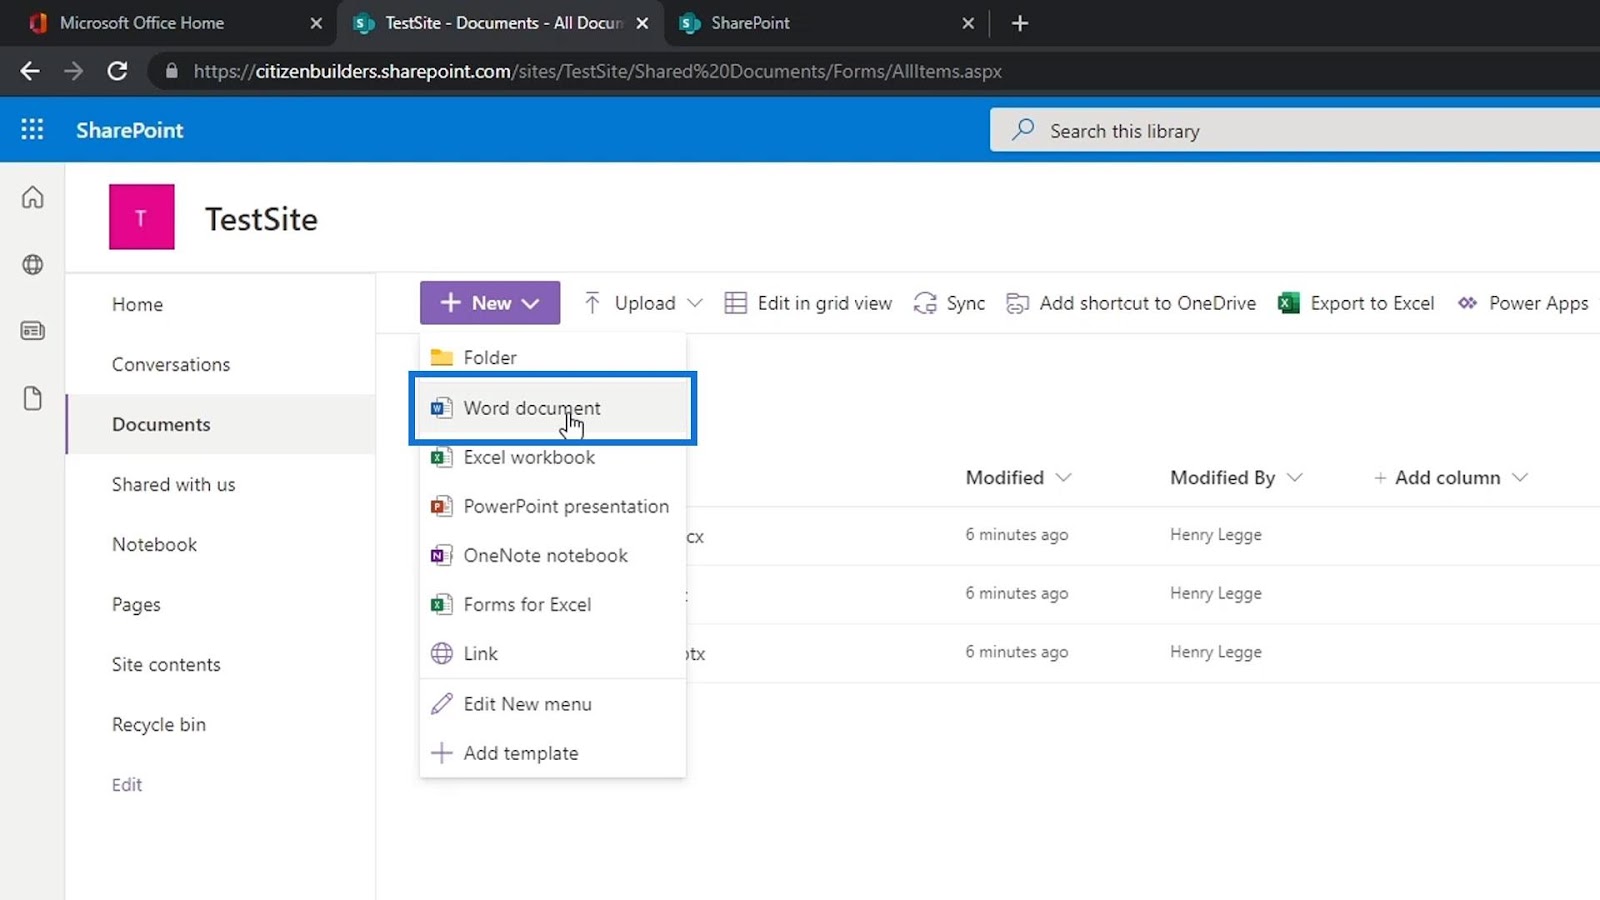Click the Sync toolbar button

coord(949,303)
